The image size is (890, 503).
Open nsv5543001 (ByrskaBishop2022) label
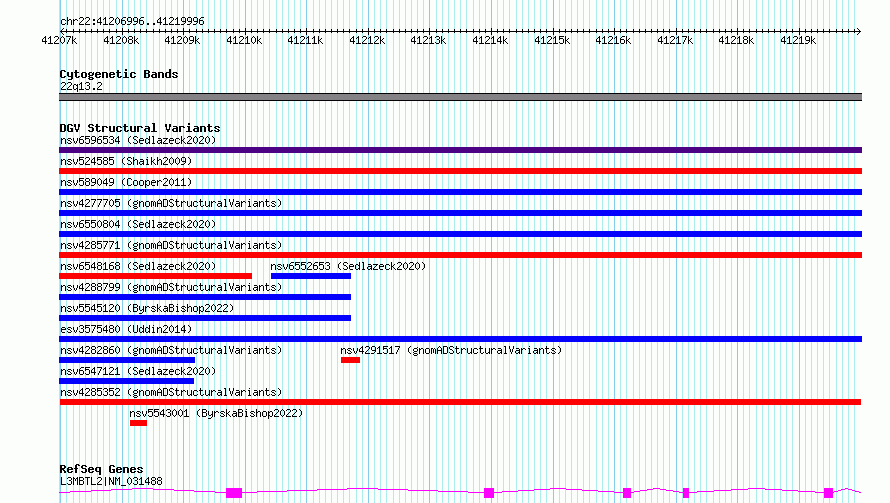click(216, 413)
